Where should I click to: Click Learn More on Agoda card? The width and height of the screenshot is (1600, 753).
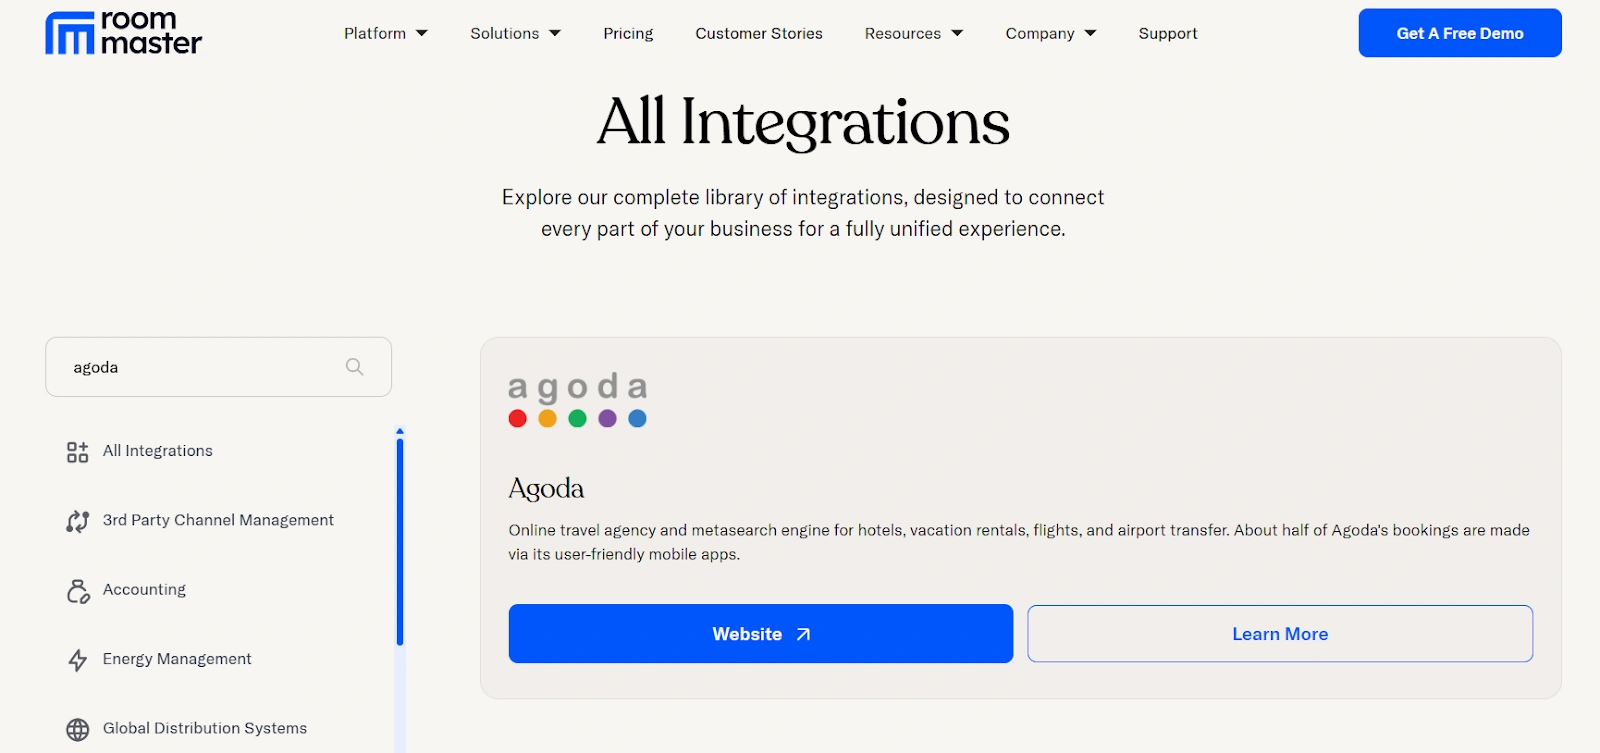tap(1280, 634)
